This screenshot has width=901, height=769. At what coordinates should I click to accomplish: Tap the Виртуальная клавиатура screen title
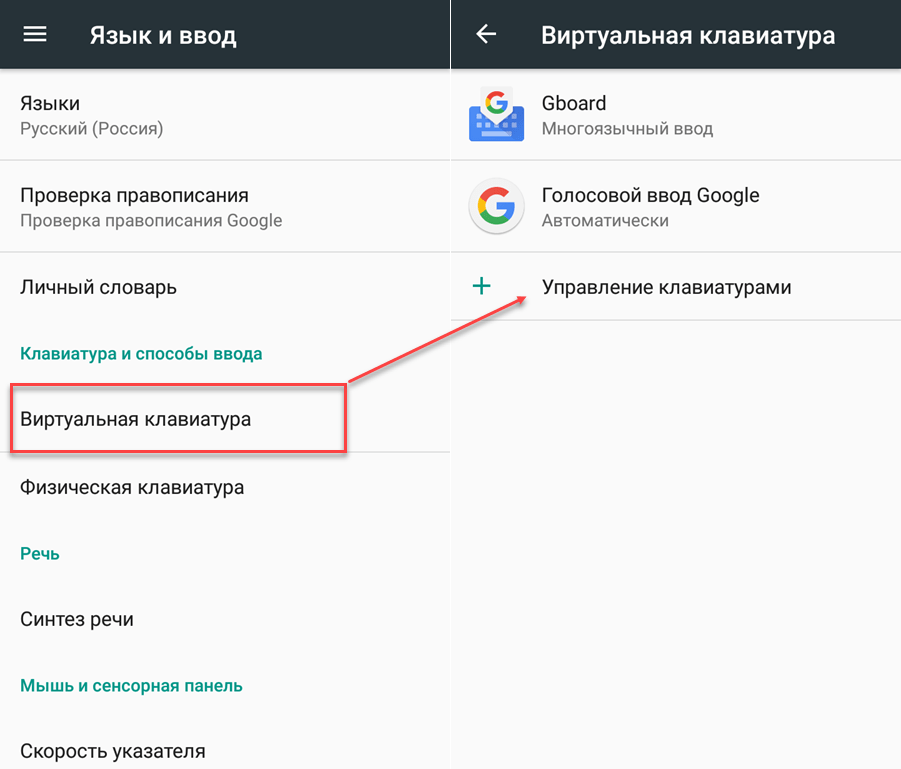688,36
